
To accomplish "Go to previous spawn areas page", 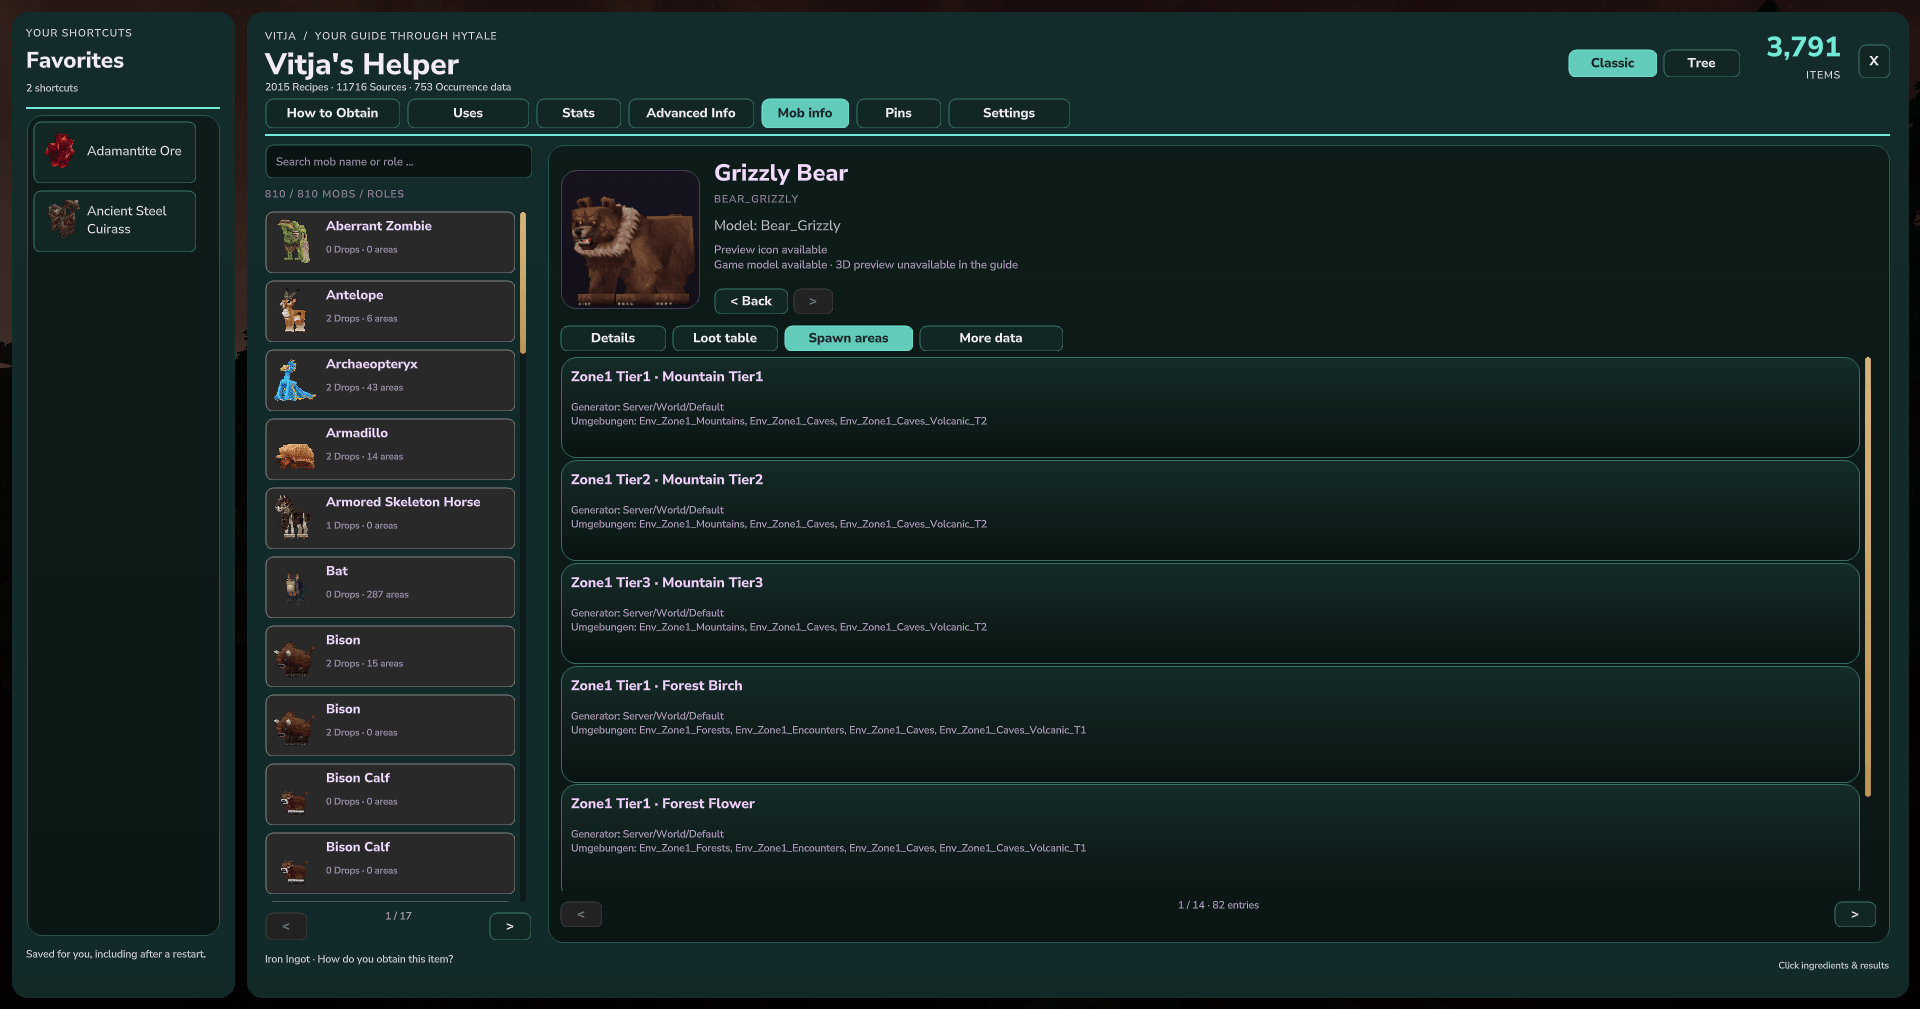I will (x=581, y=914).
